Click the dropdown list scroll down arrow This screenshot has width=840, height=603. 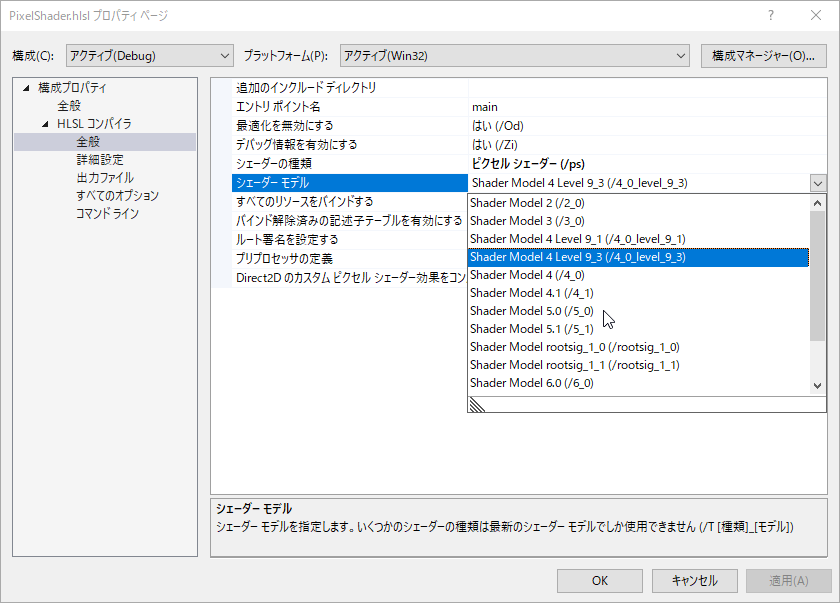coord(817,386)
